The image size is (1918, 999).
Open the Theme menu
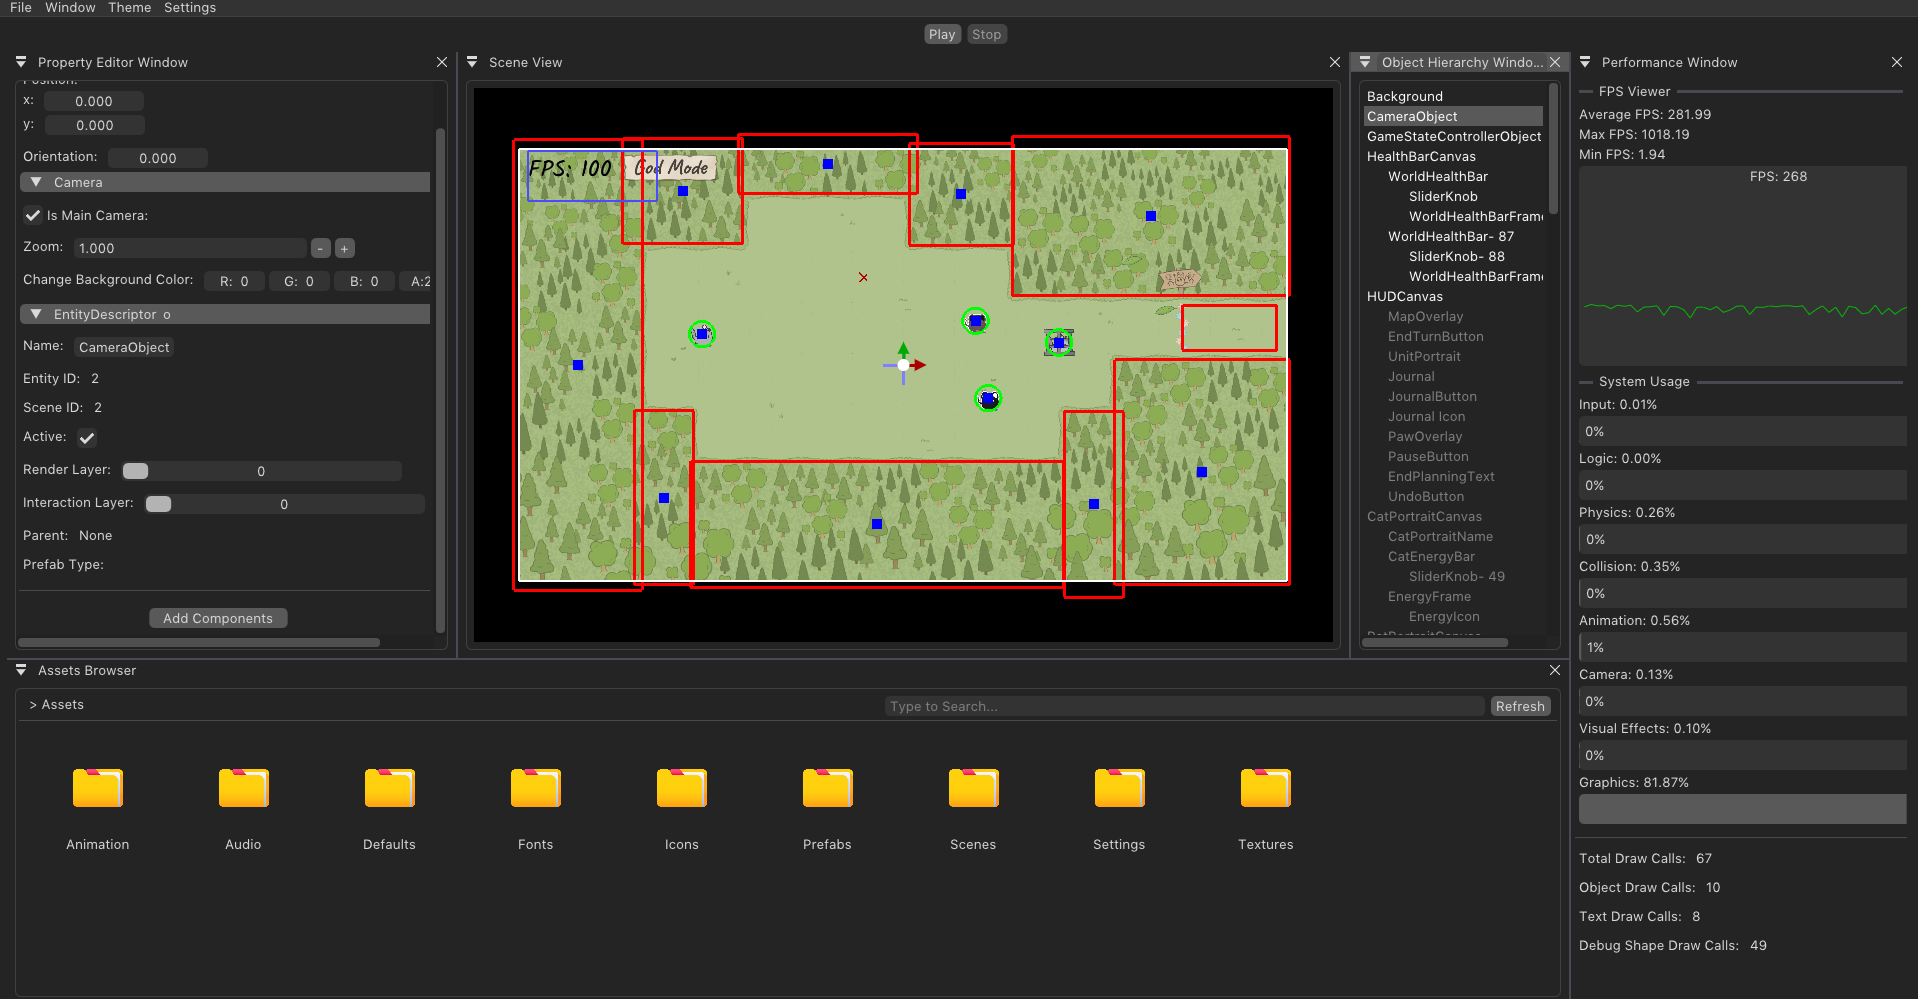click(x=129, y=8)
